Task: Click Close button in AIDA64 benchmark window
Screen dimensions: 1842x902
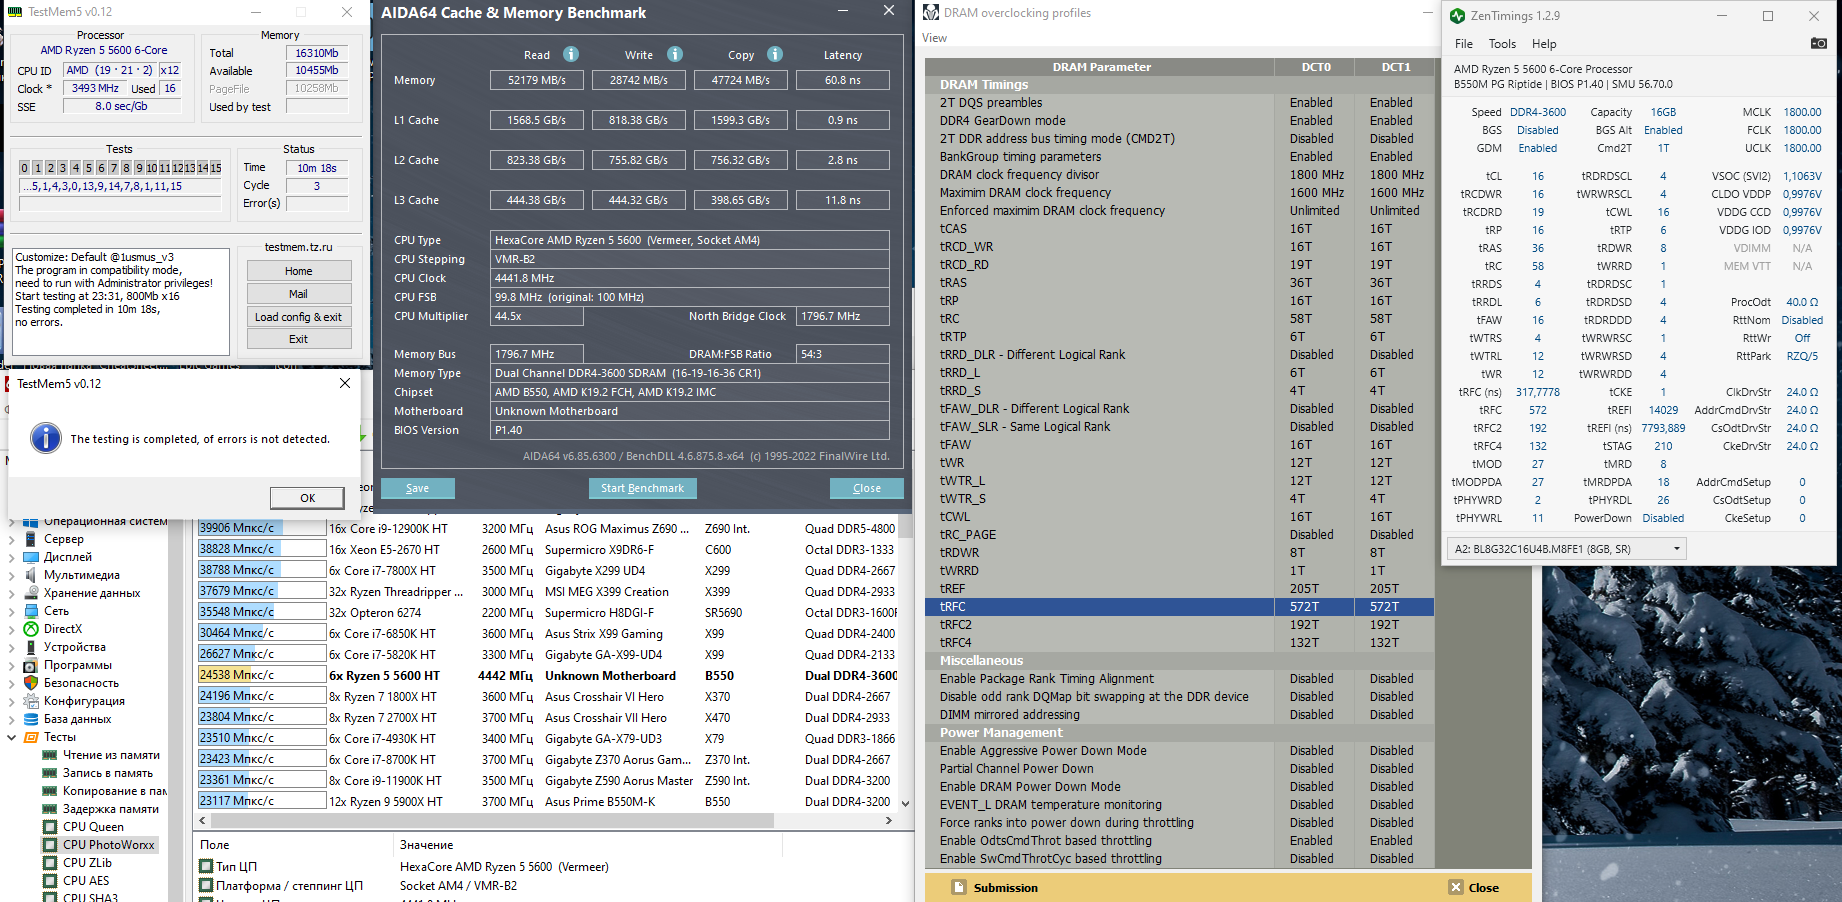Action: 867,488
